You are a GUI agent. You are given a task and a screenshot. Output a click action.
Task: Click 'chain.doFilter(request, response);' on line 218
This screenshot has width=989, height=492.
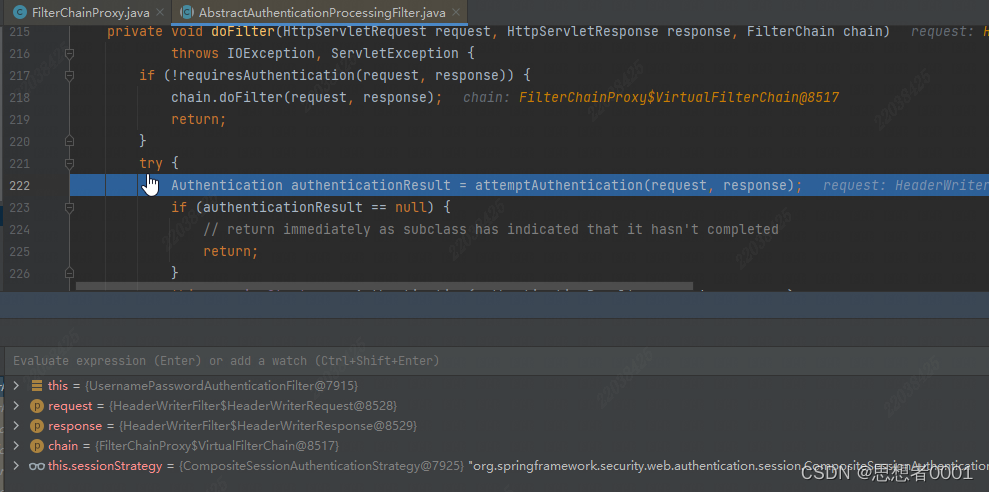coord(307,98)
